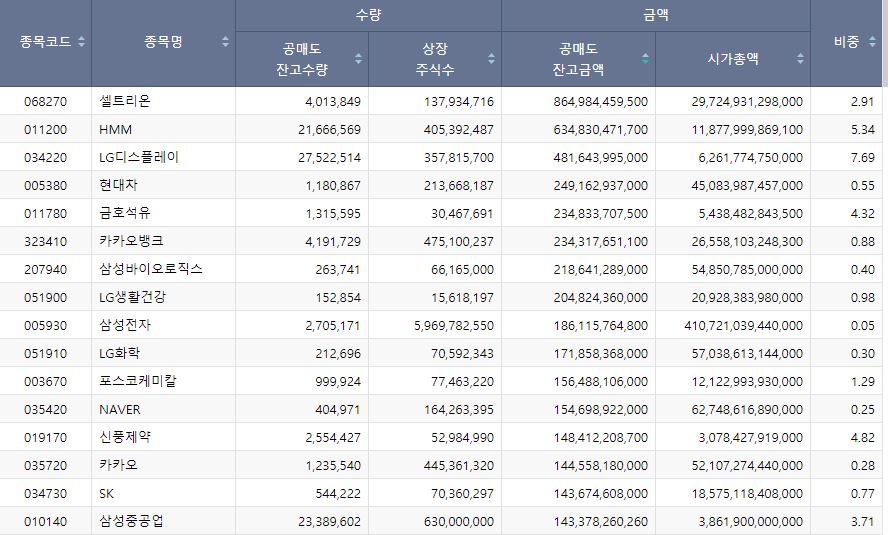Select stock name 카카오뱅크
The height and width of the screenshot is (535, 888).
pos(131,241)
